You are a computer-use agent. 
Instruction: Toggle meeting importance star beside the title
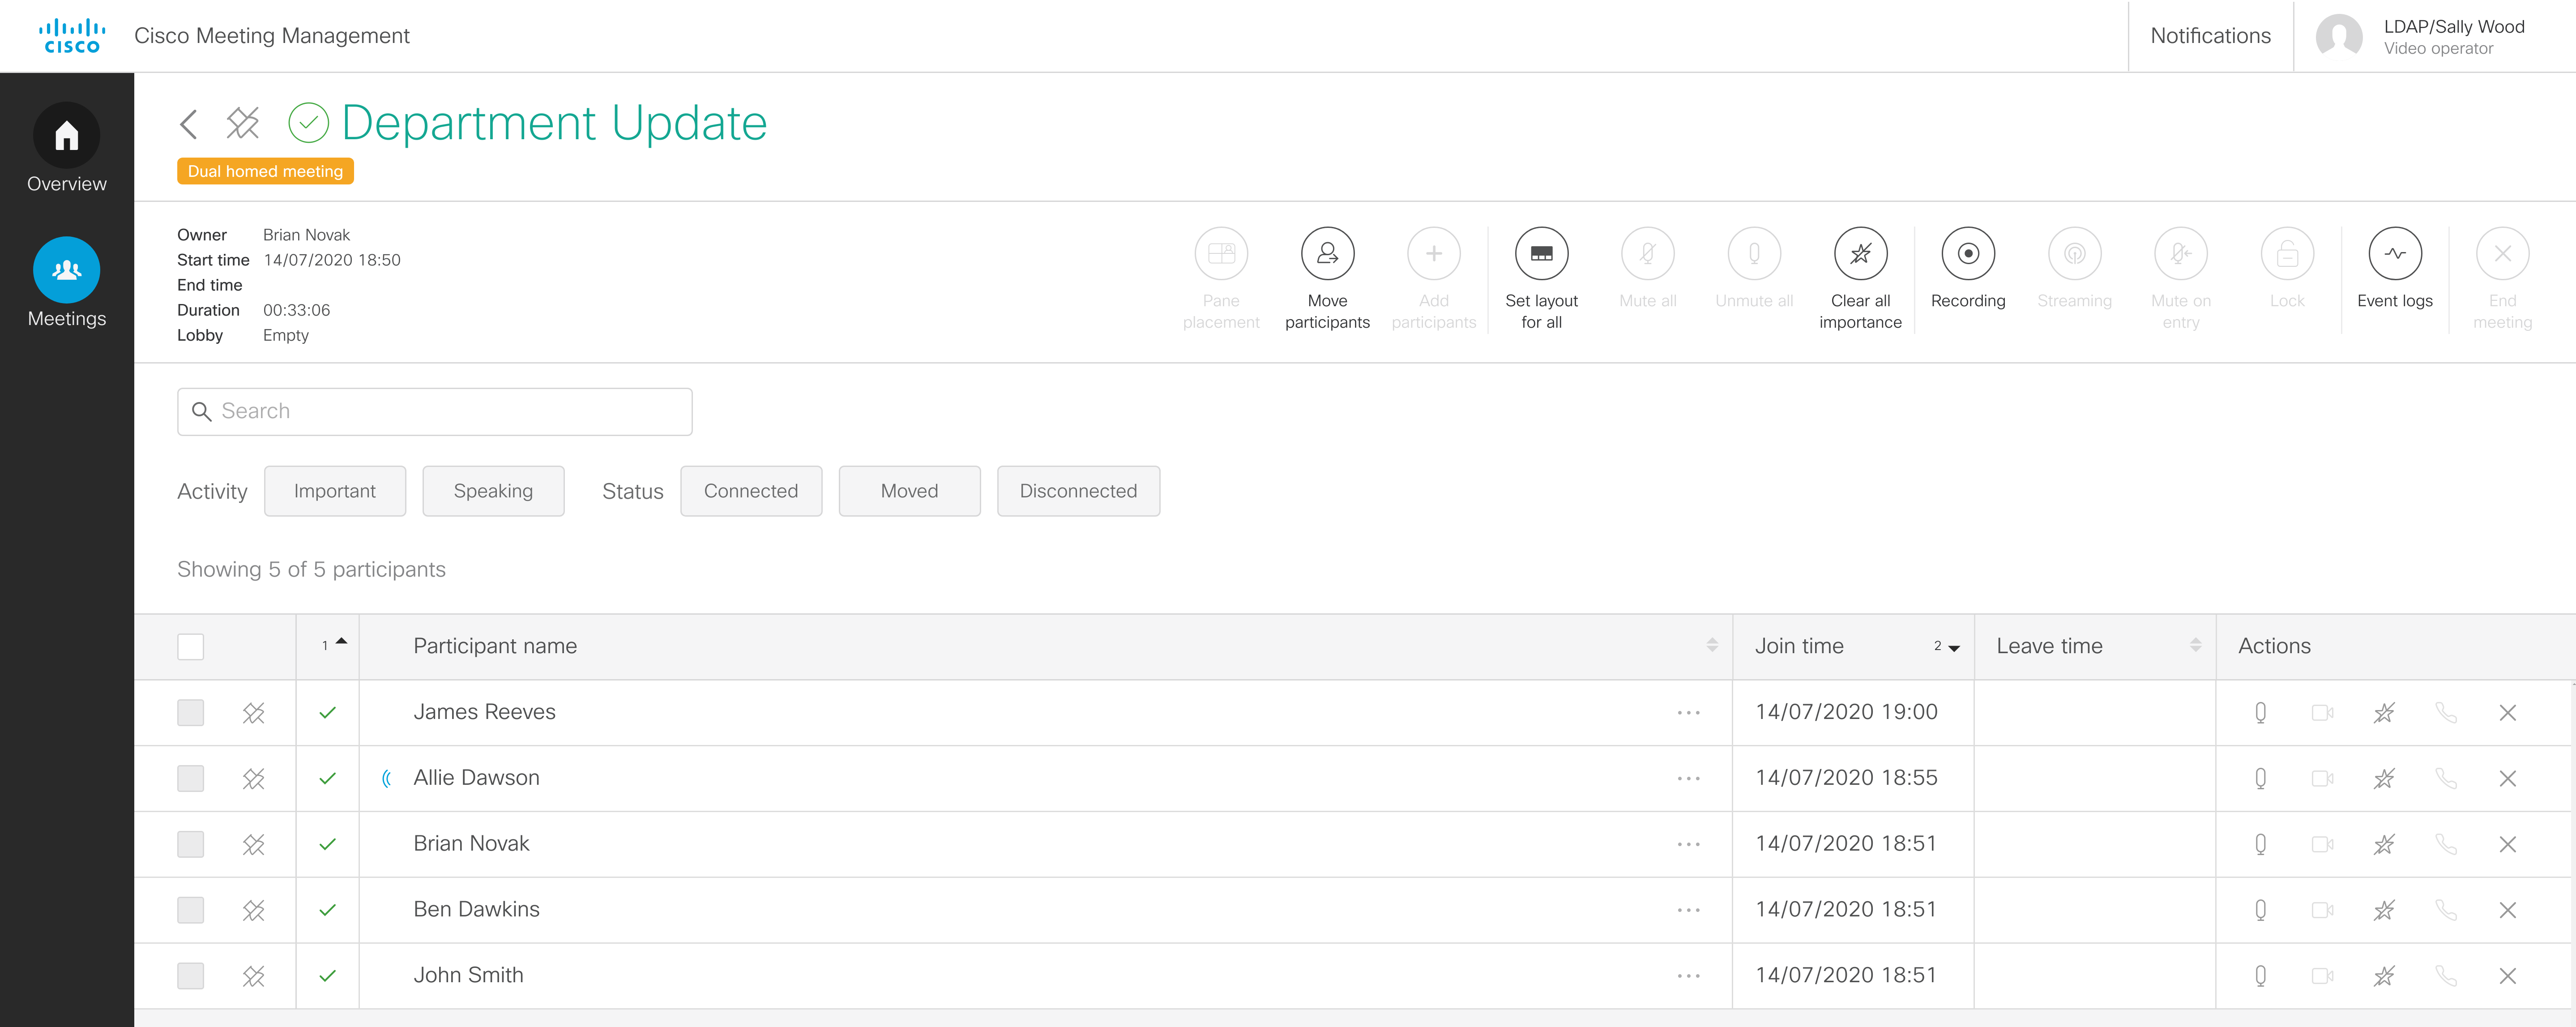[243, 123]
